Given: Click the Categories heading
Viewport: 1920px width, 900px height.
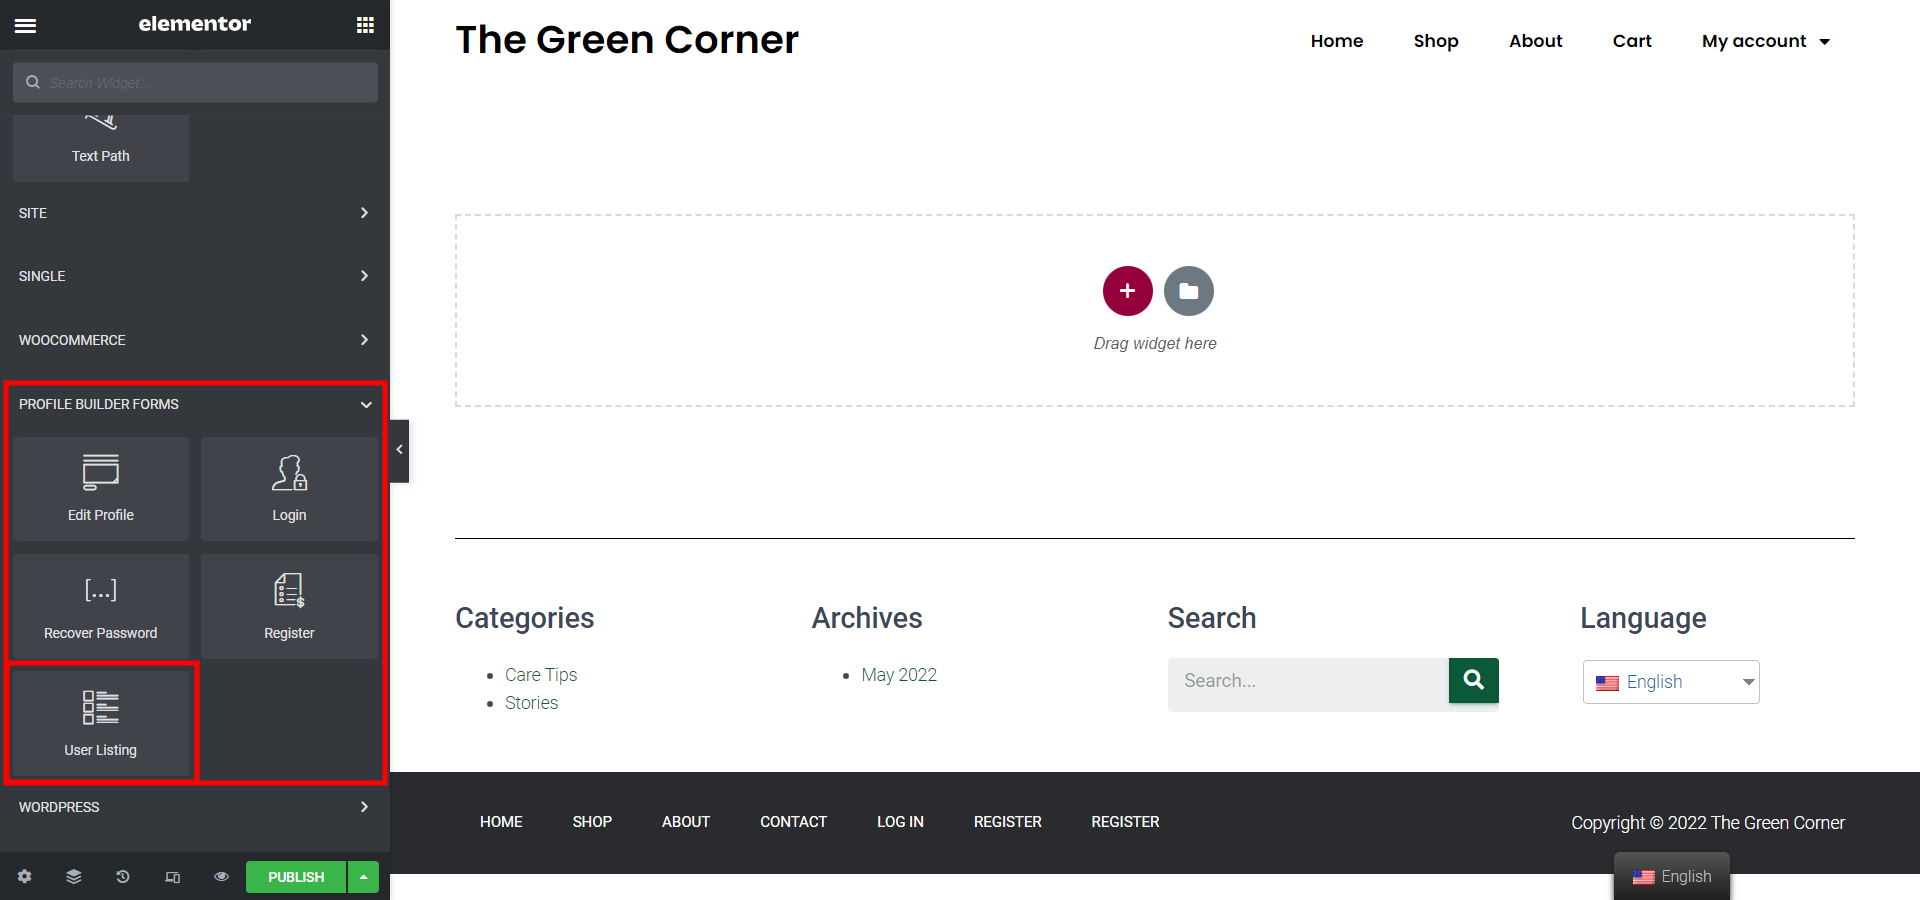Looking at the screenshot, I should tap(525, 618).
